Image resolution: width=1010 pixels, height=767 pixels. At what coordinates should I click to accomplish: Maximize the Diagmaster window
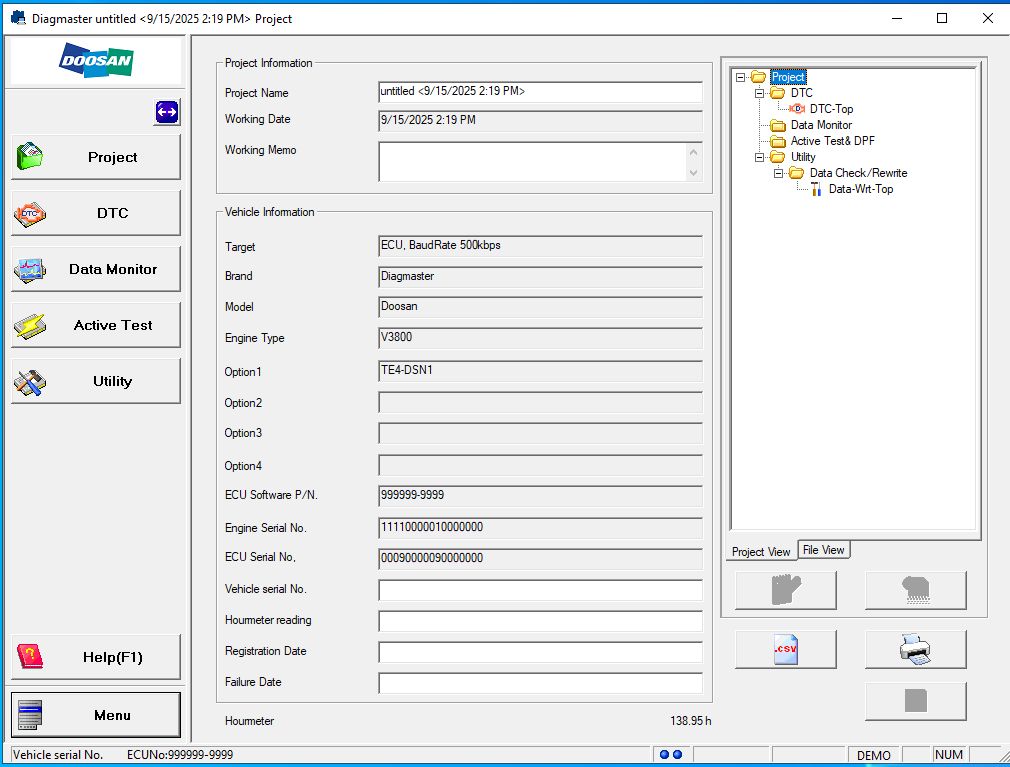(942, 18)
